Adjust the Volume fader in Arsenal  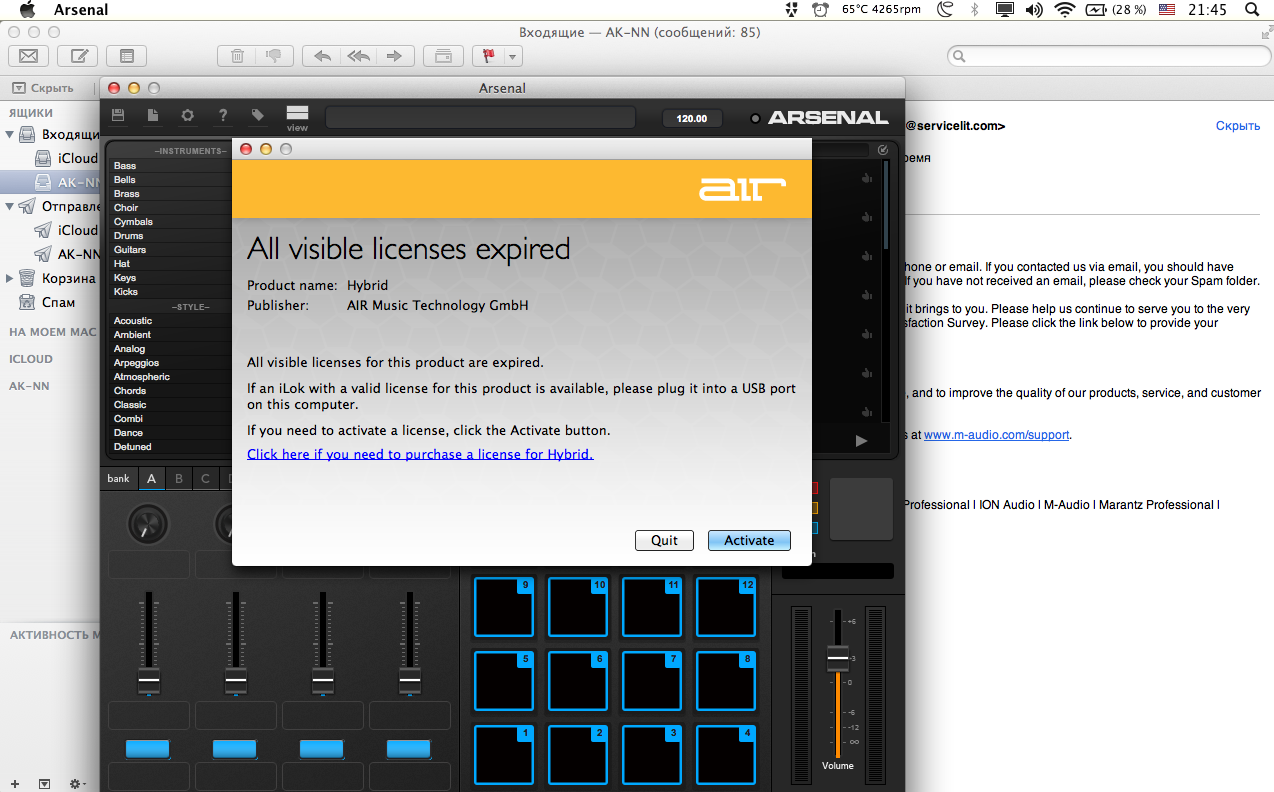pyautogui.click(x=838, y=658)
